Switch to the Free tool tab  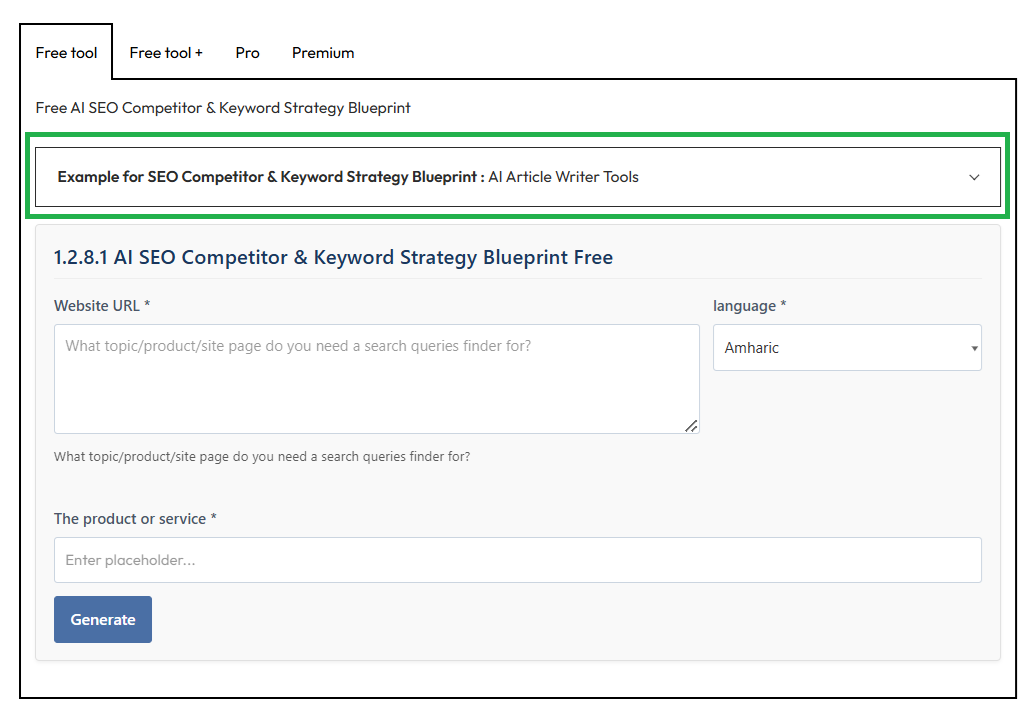pyautogui.click(x=66, y=53)
